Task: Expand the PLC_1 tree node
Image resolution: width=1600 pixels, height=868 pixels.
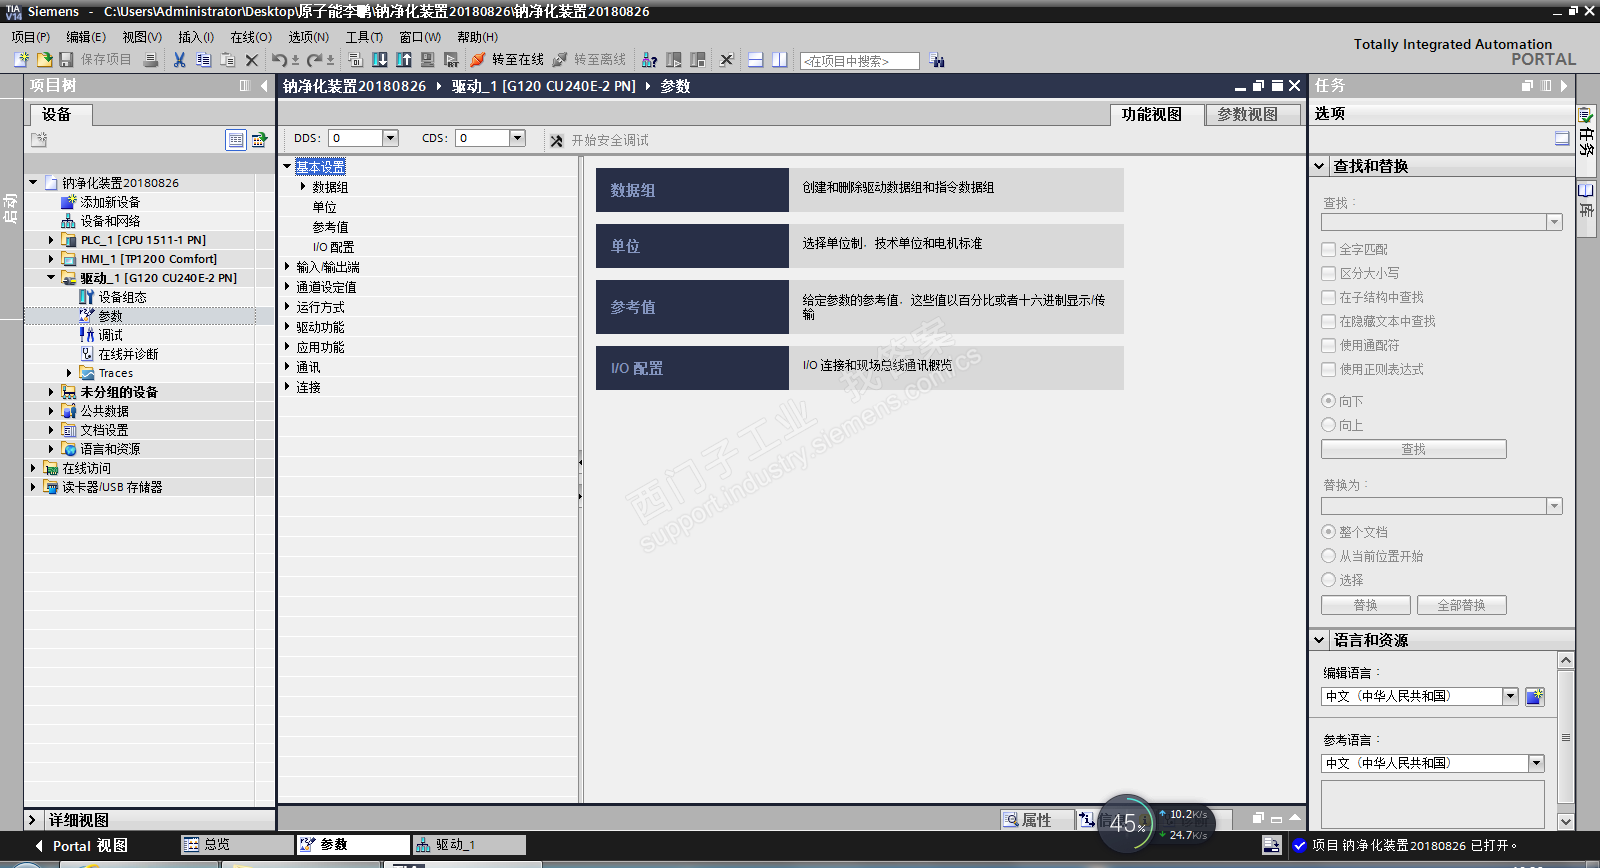Action: [x=51, y=240]
